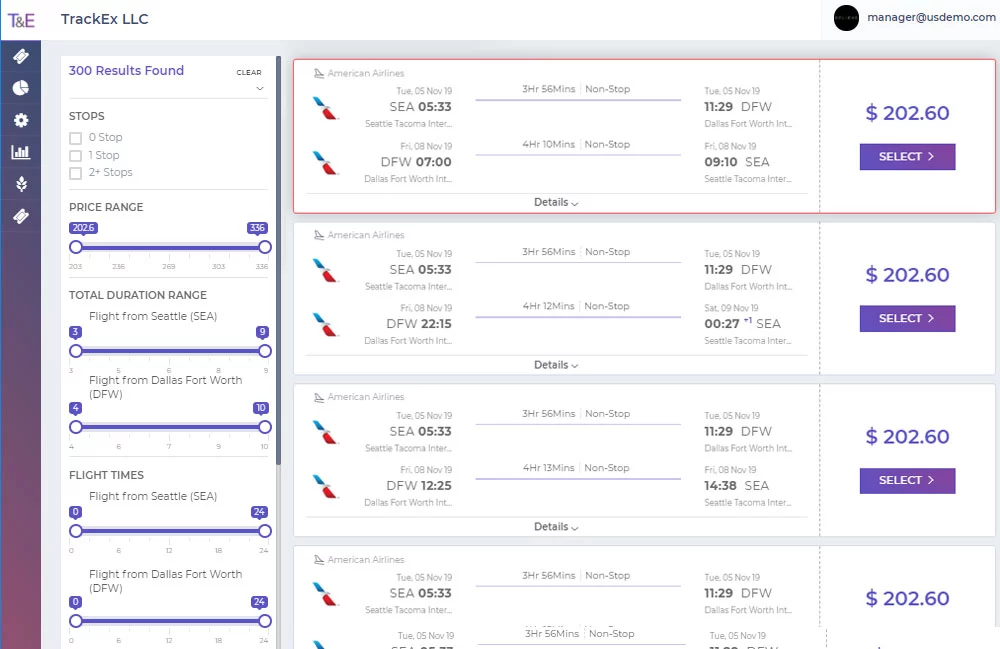
Task: Click the ticket icon below the leaf icon
Action: click(x=20, y=216)
